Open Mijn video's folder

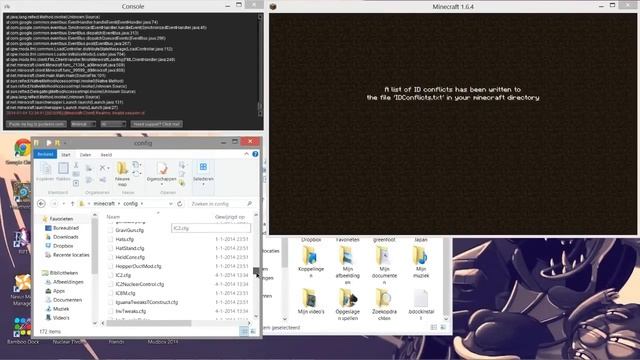pyautogui.click(x=311, y=301)
